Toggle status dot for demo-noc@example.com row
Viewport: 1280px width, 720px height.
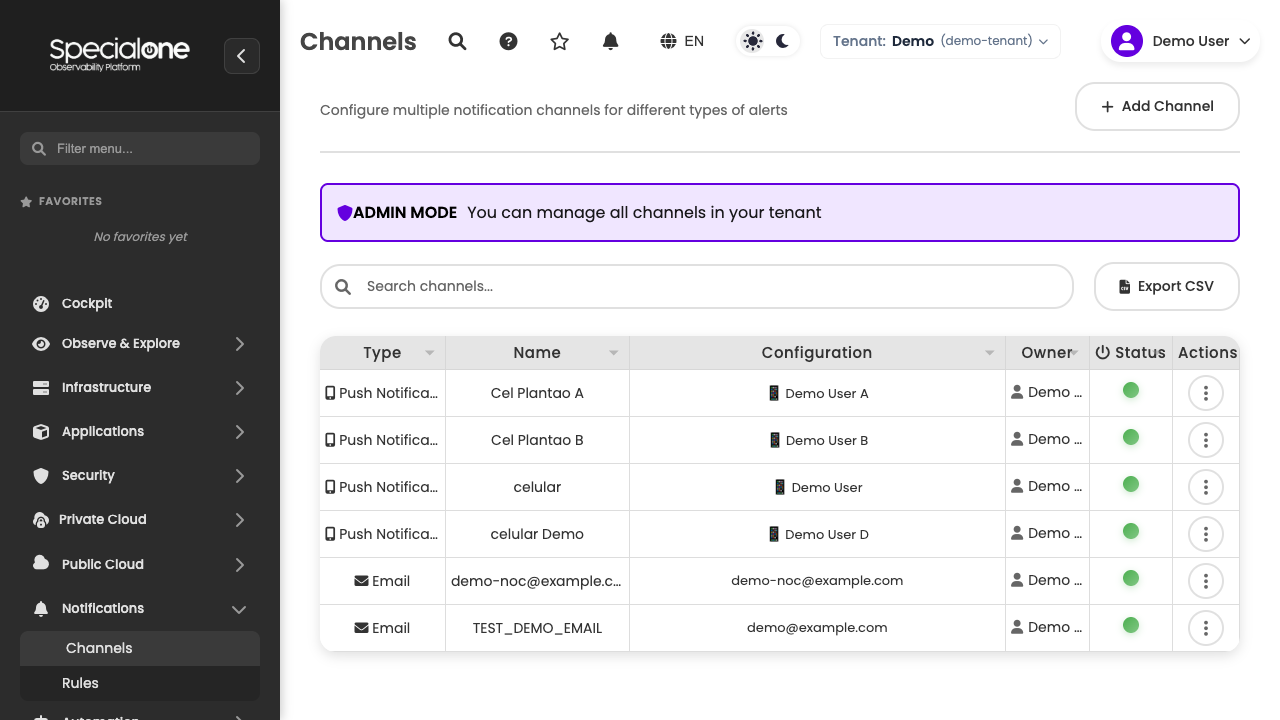tap(1131, 578)
